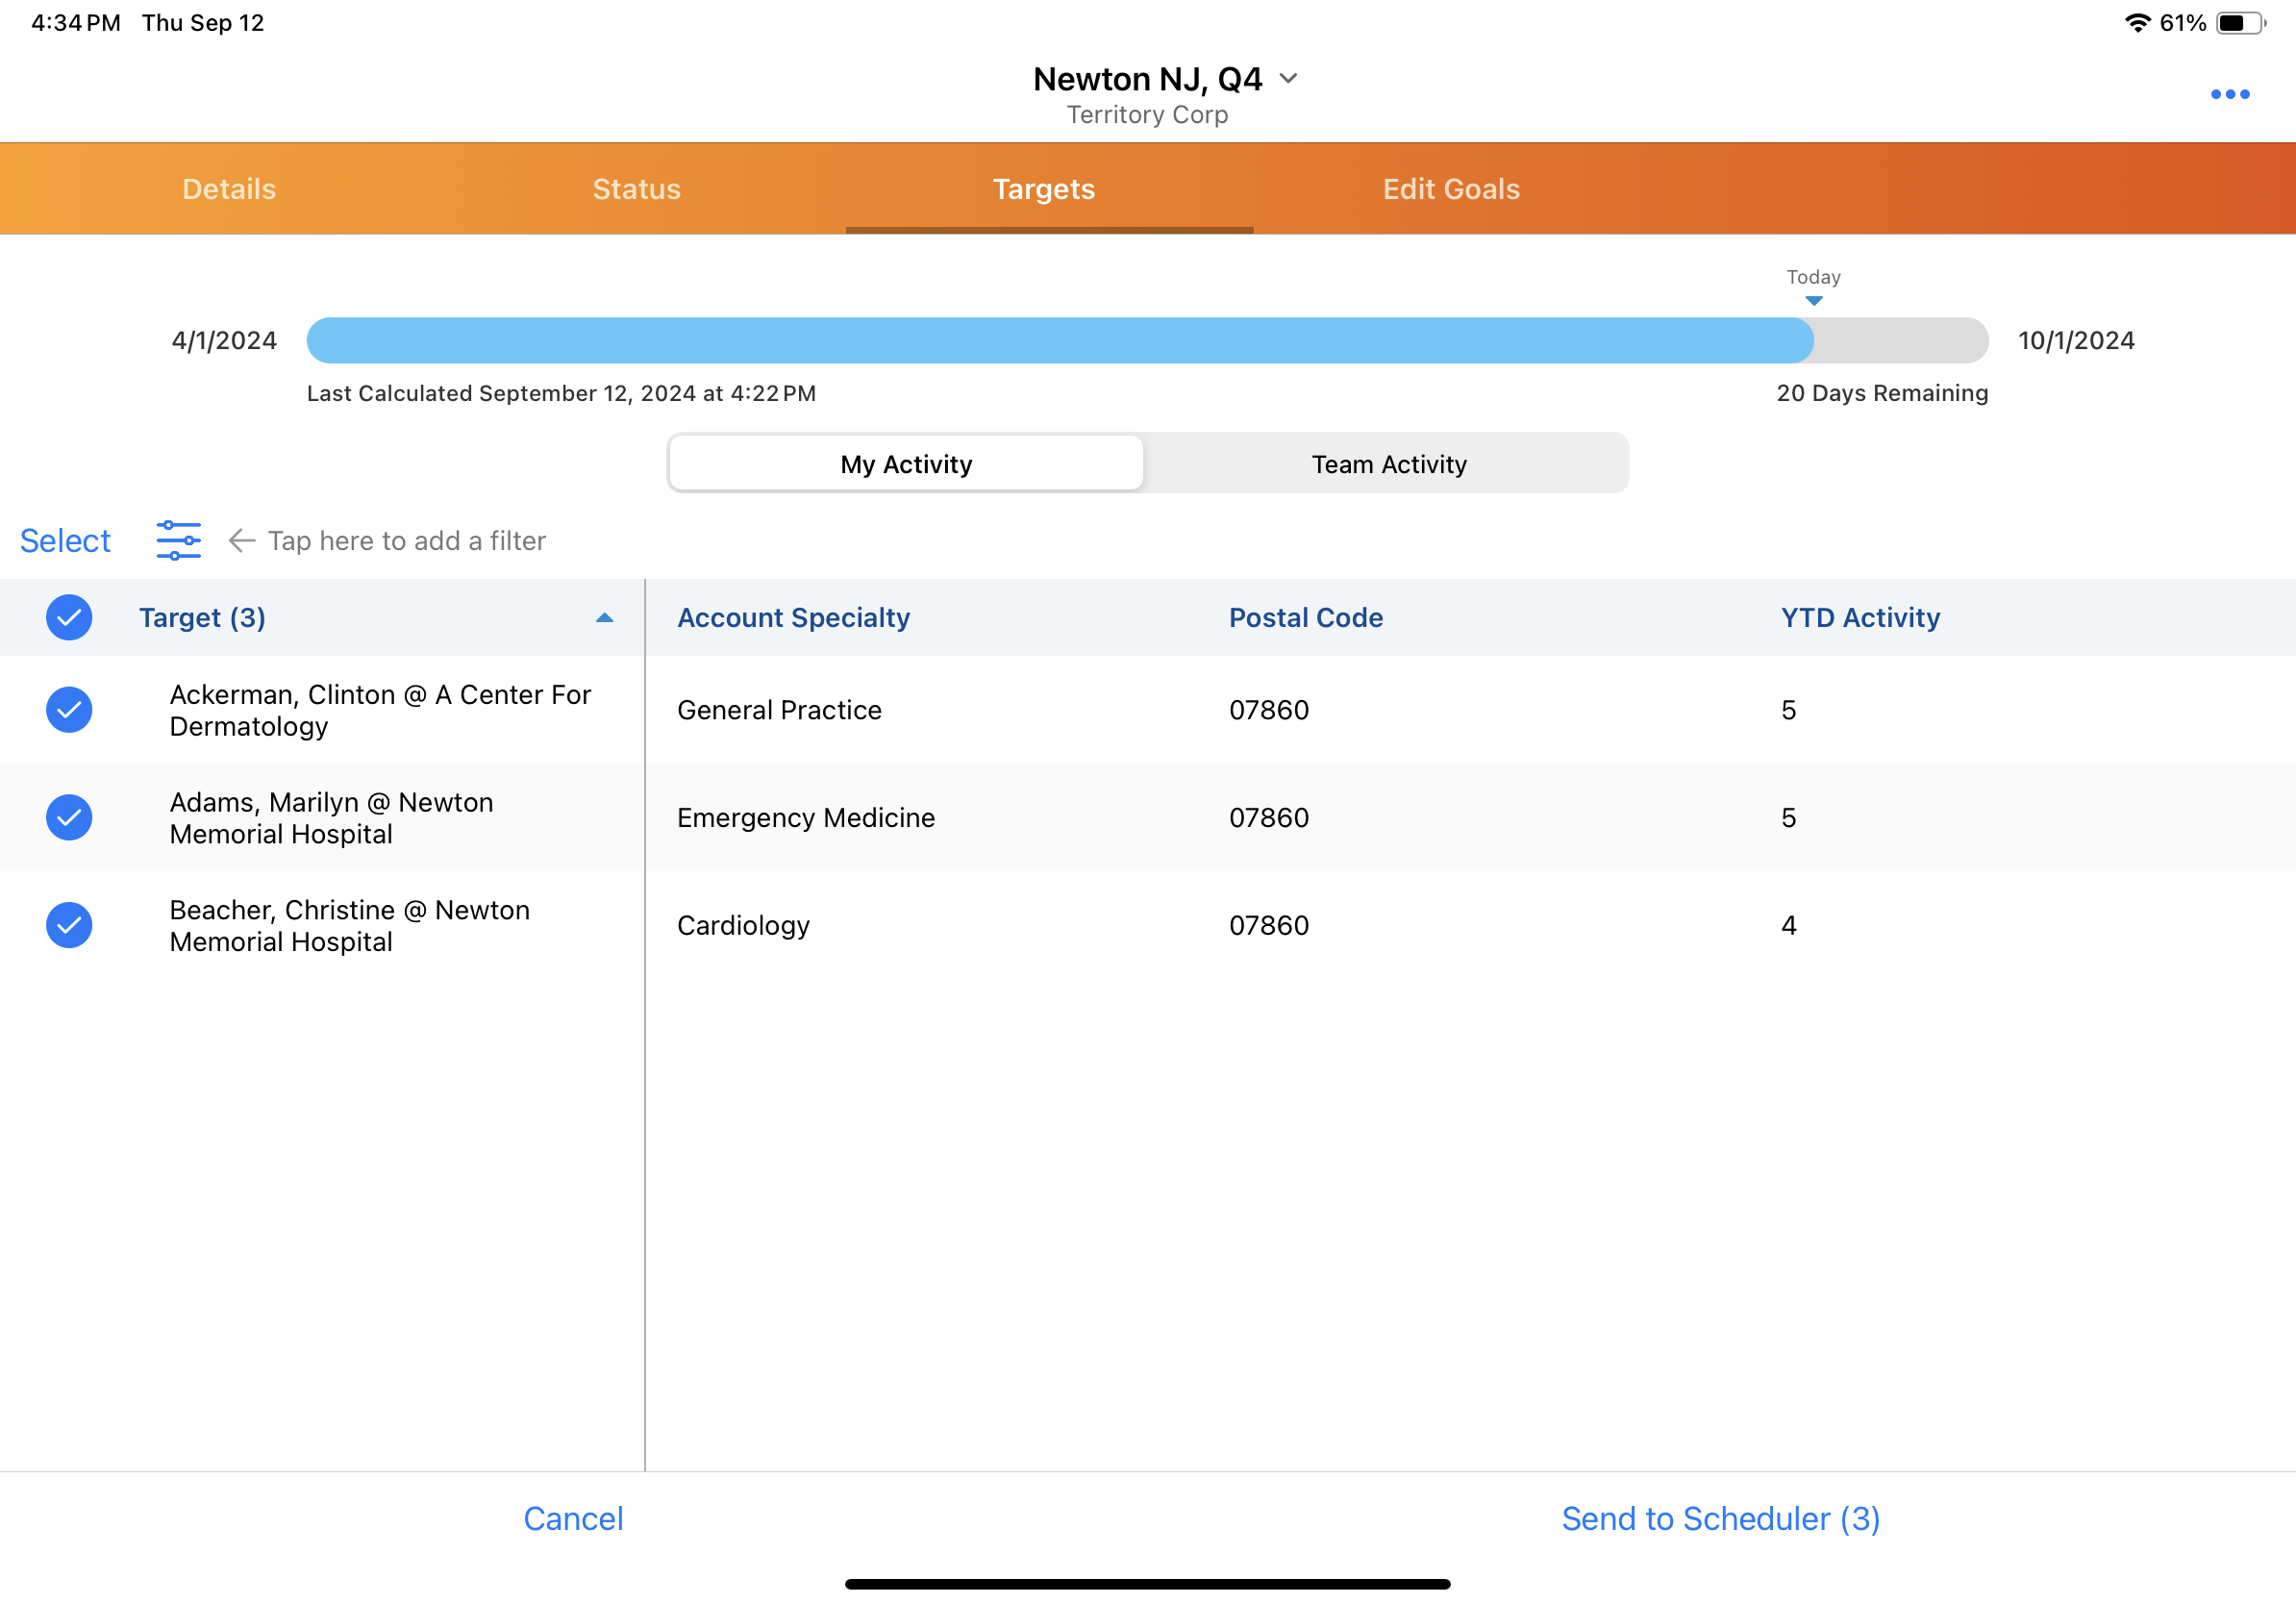Expand the Newton NJ, Q4 dropdown chevron
The width and height of the screenshot is (2296, 1604).
(x=1289, y=78)
